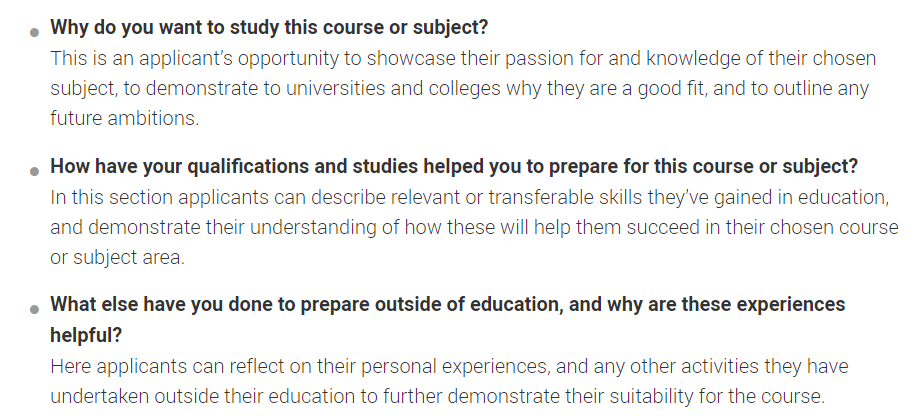Click the heading 'Why do you want to study this course or subject?'
The height and width of the screenshot is (420, 921).
point(269,28)
